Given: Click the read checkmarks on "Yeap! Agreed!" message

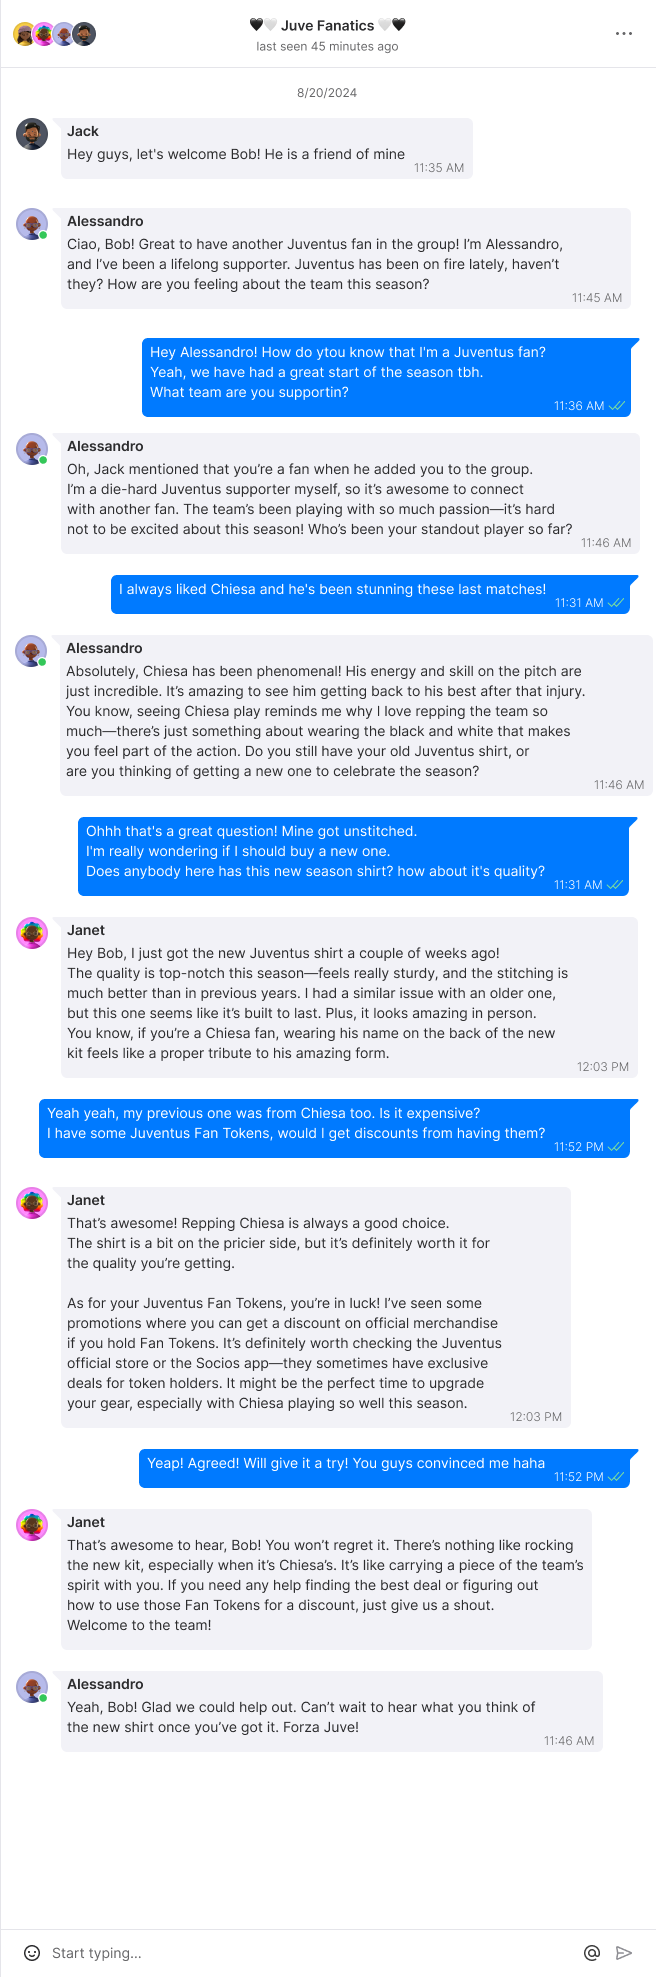Looking at the screenshot, I should (616, 1476).
